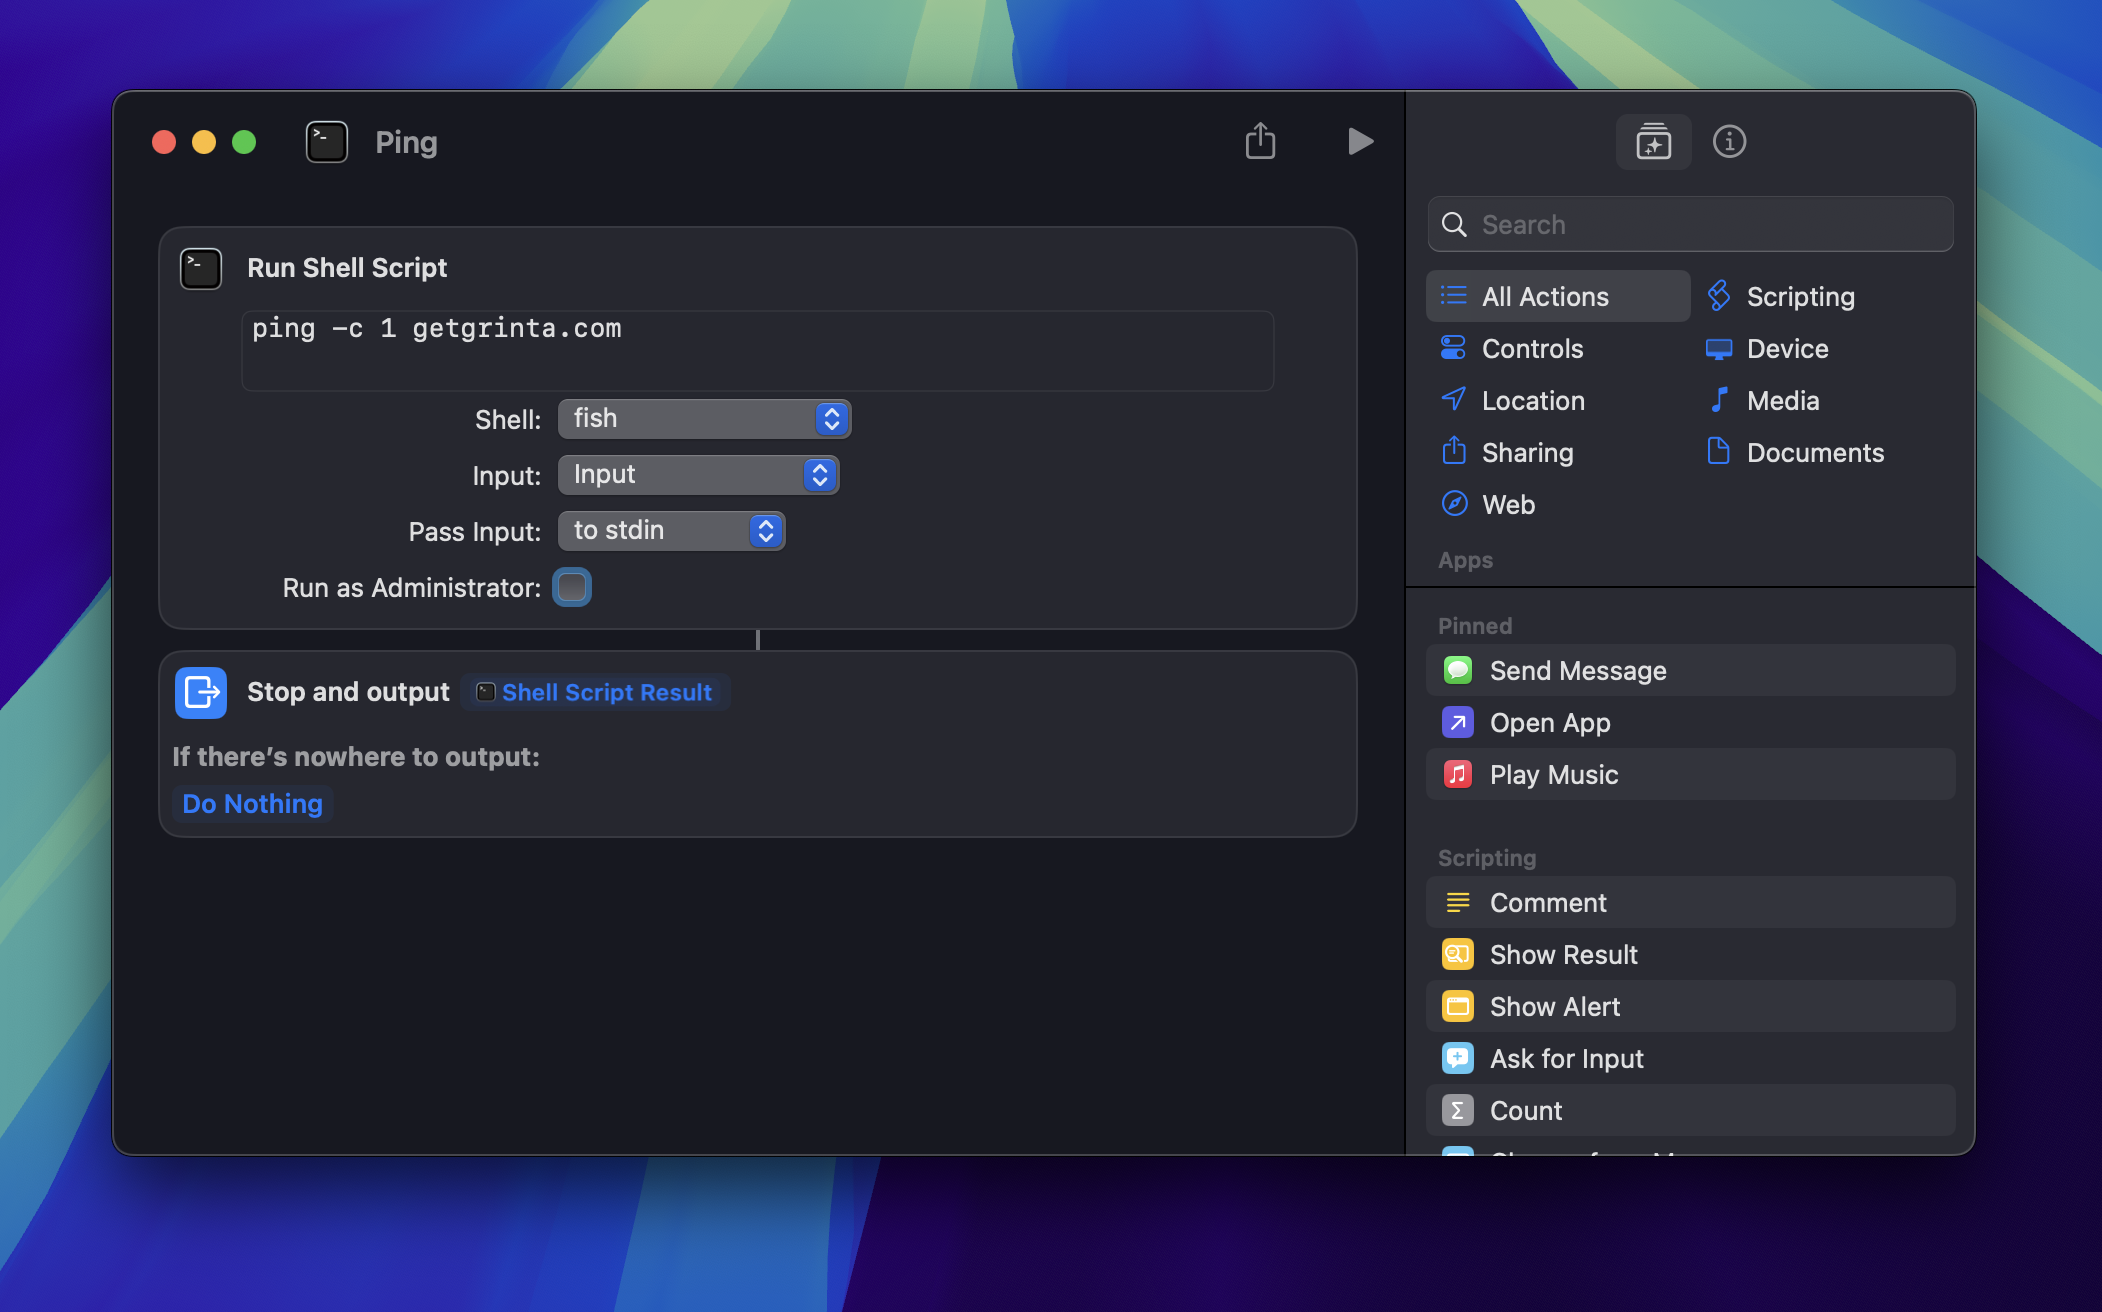Click the share icon in title bar
The width and height of the screenshot is (2102, 1312).
[x=1260, y=142]
